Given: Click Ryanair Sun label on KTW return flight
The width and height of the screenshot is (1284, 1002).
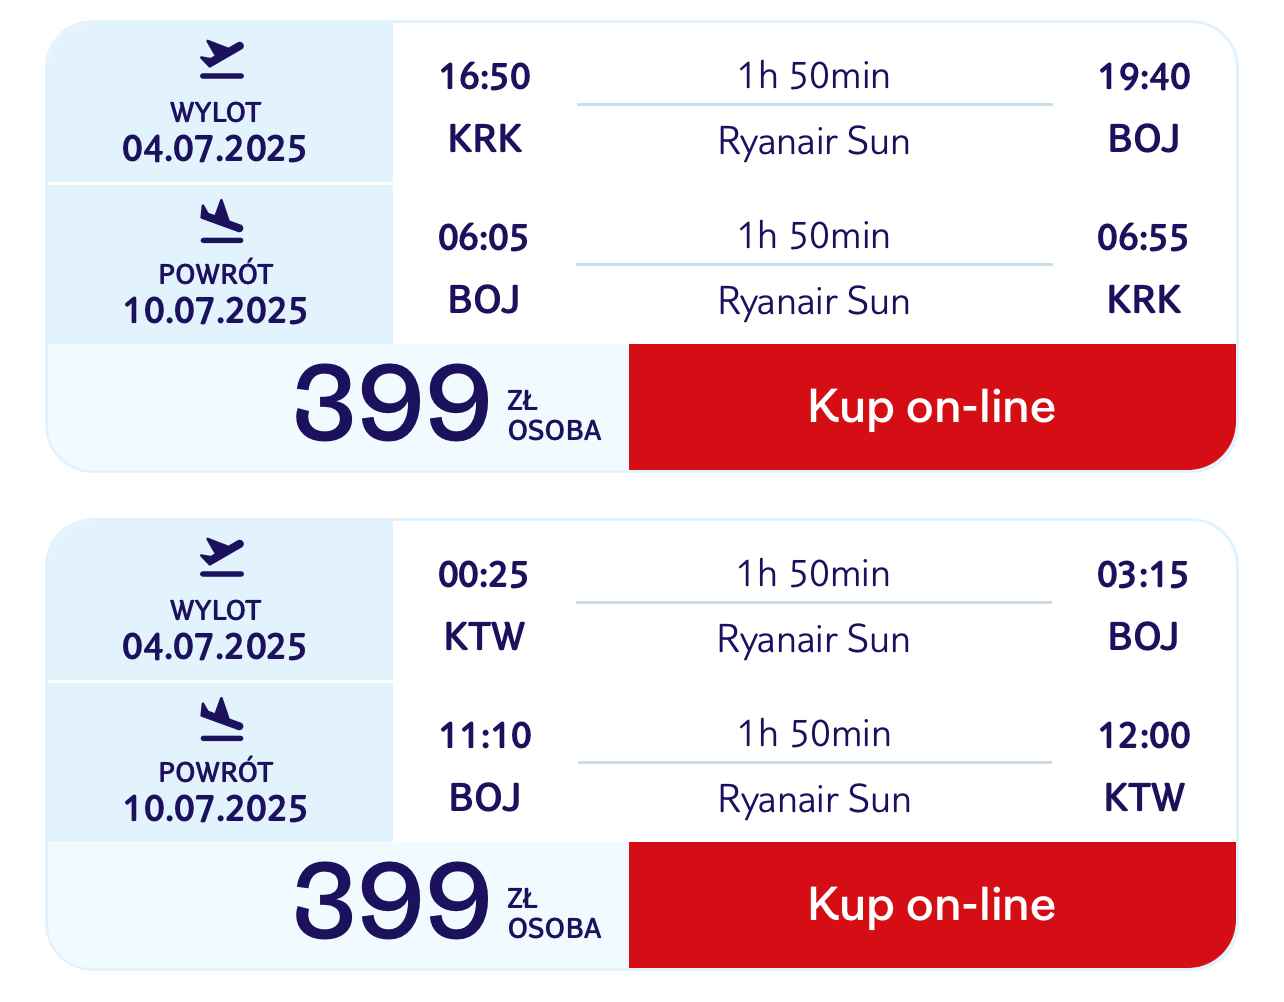Looking at the screenshot, I should pyautogui.click(x=814, y=800).
